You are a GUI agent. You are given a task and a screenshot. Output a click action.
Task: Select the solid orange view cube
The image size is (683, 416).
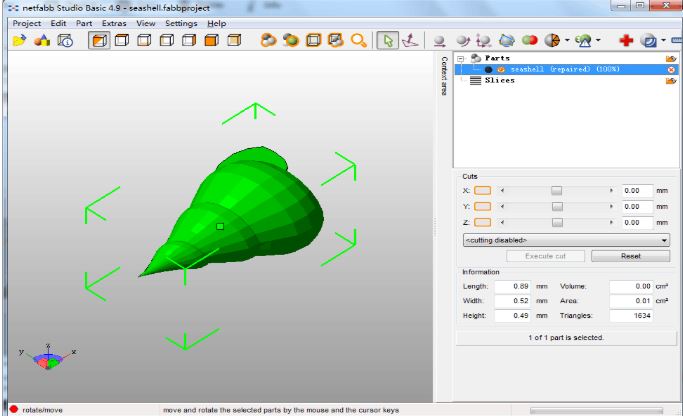(x=211, y=41)
